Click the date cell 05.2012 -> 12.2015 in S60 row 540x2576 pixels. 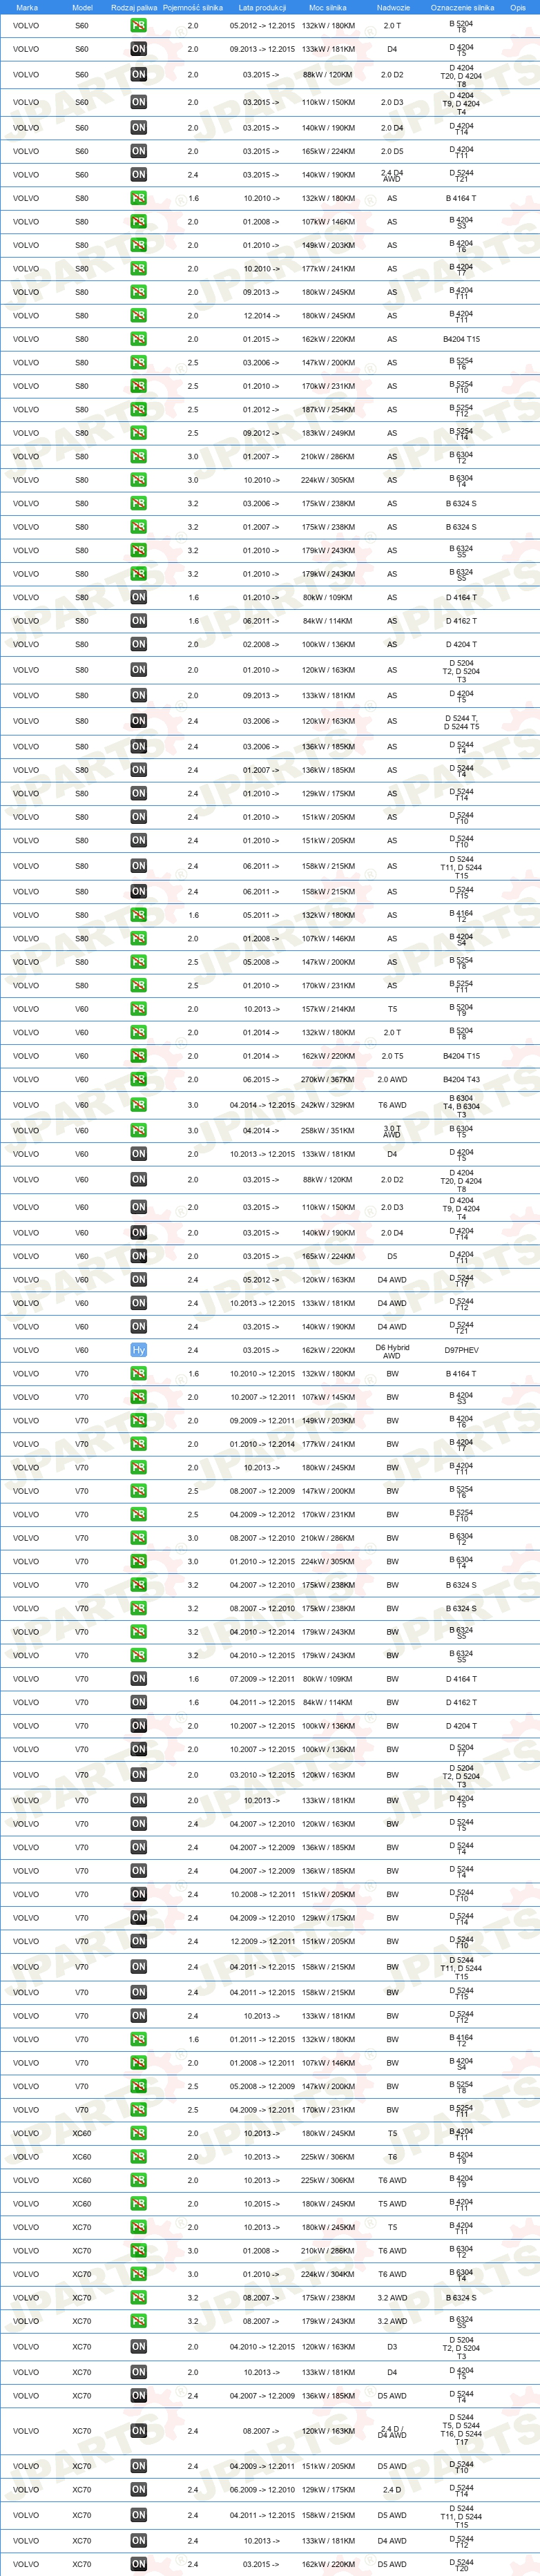pos(262,25)
